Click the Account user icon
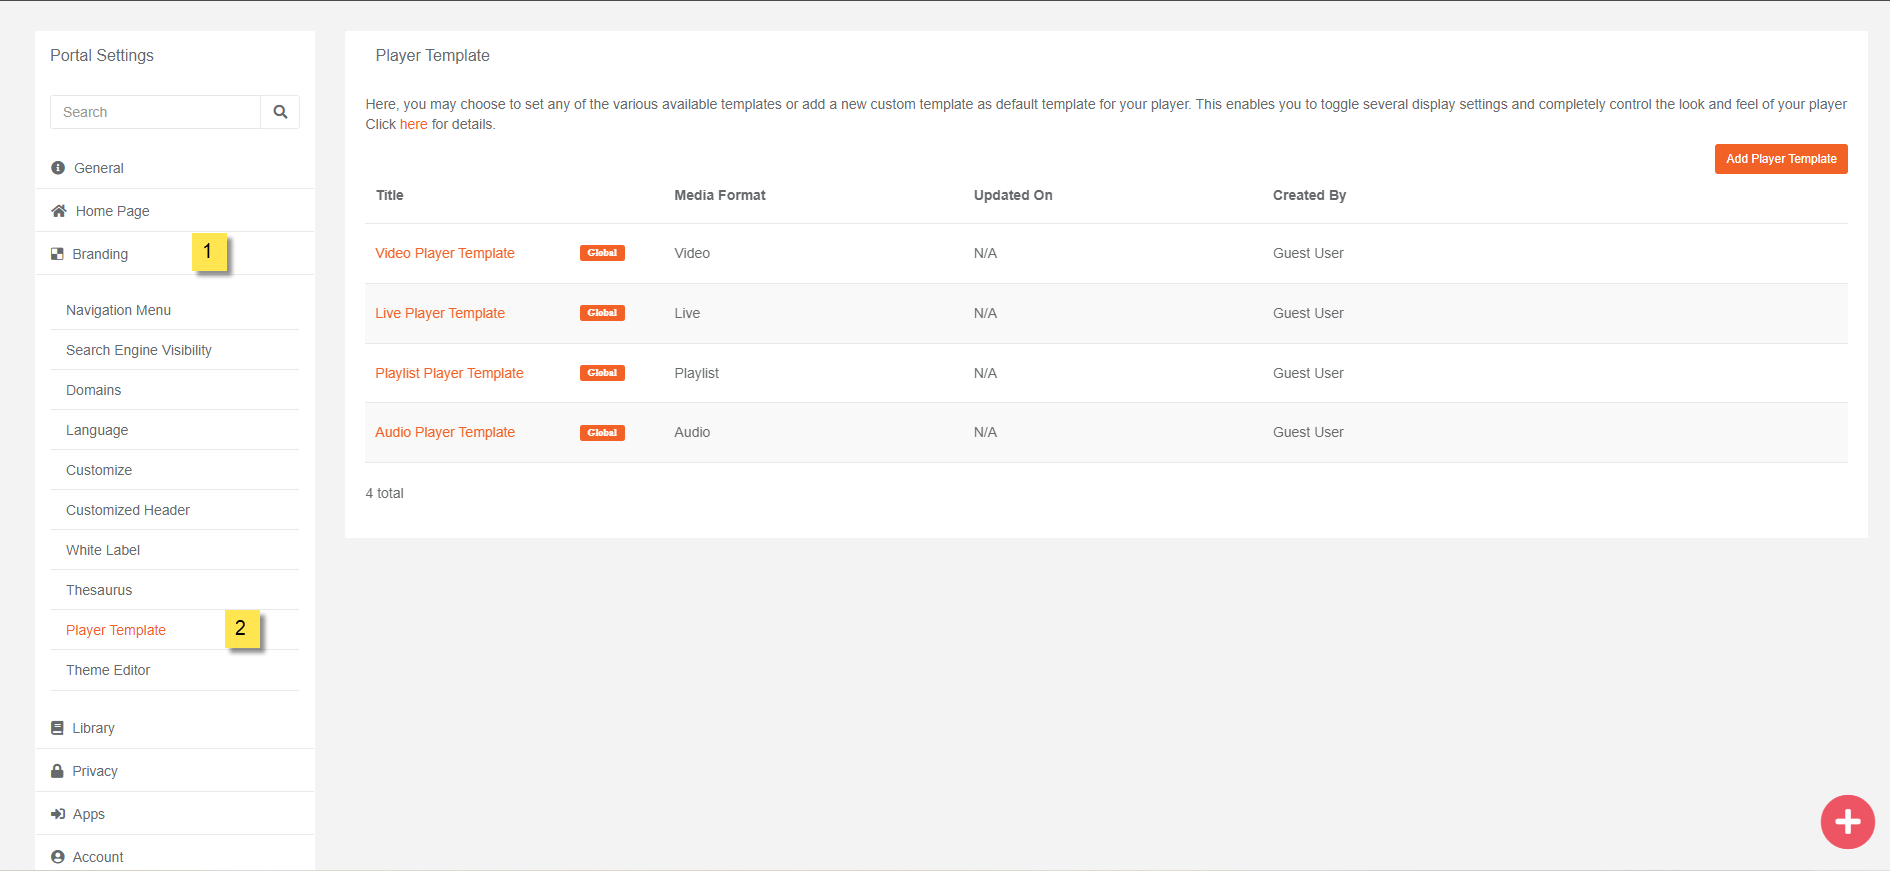This screenshot has width=1890, height=871. pos(58,857)
